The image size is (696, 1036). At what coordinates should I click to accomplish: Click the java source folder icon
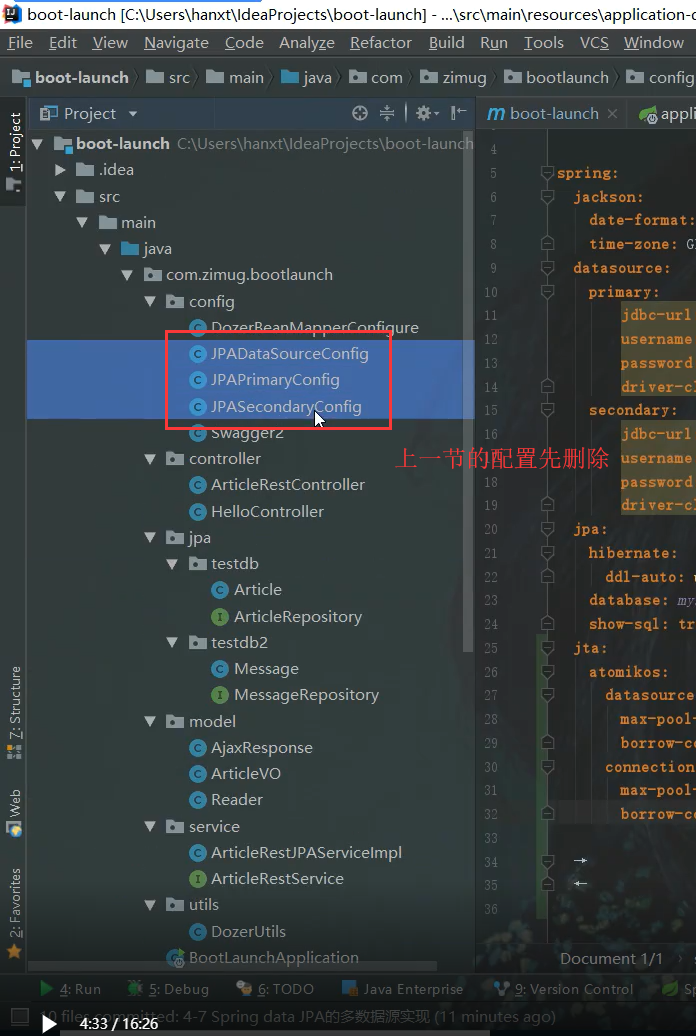point(129,249)
